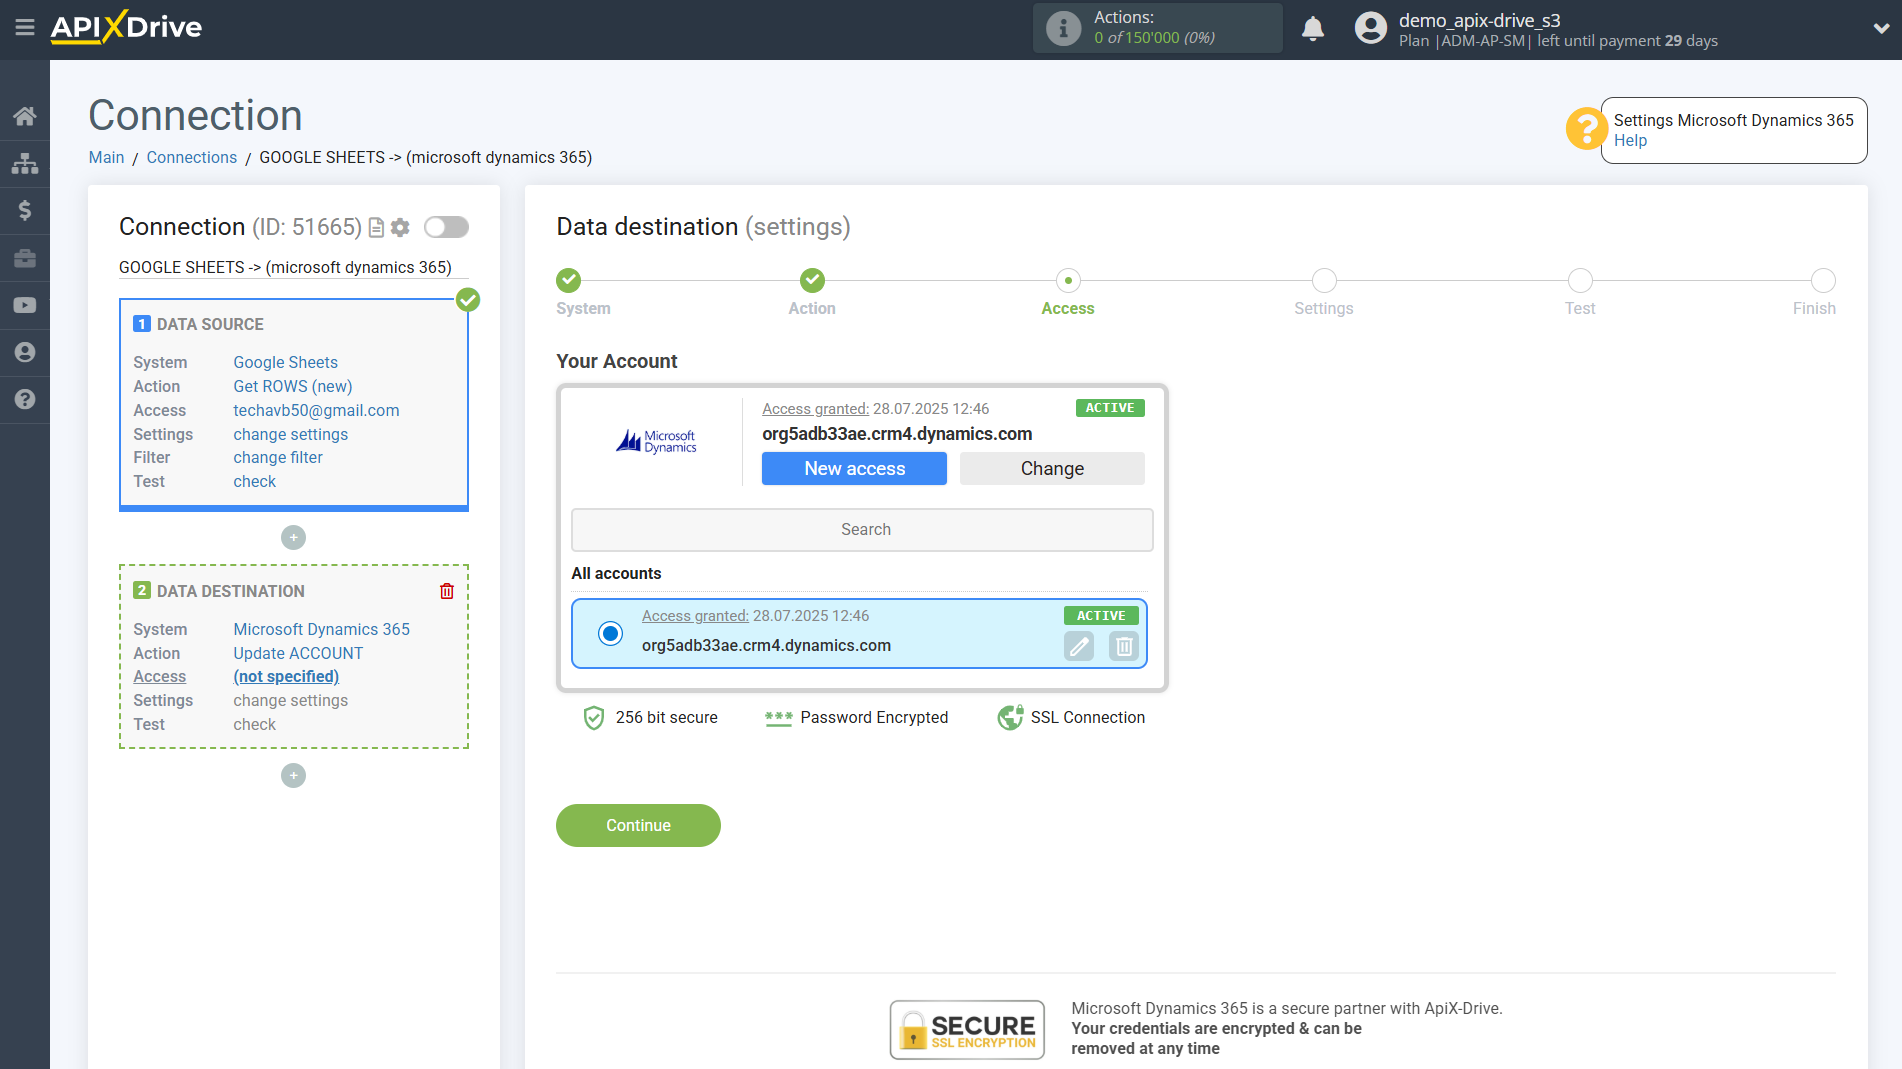Click source change settings link
The image size is (1902, 1069).
(x=290, y=434)
